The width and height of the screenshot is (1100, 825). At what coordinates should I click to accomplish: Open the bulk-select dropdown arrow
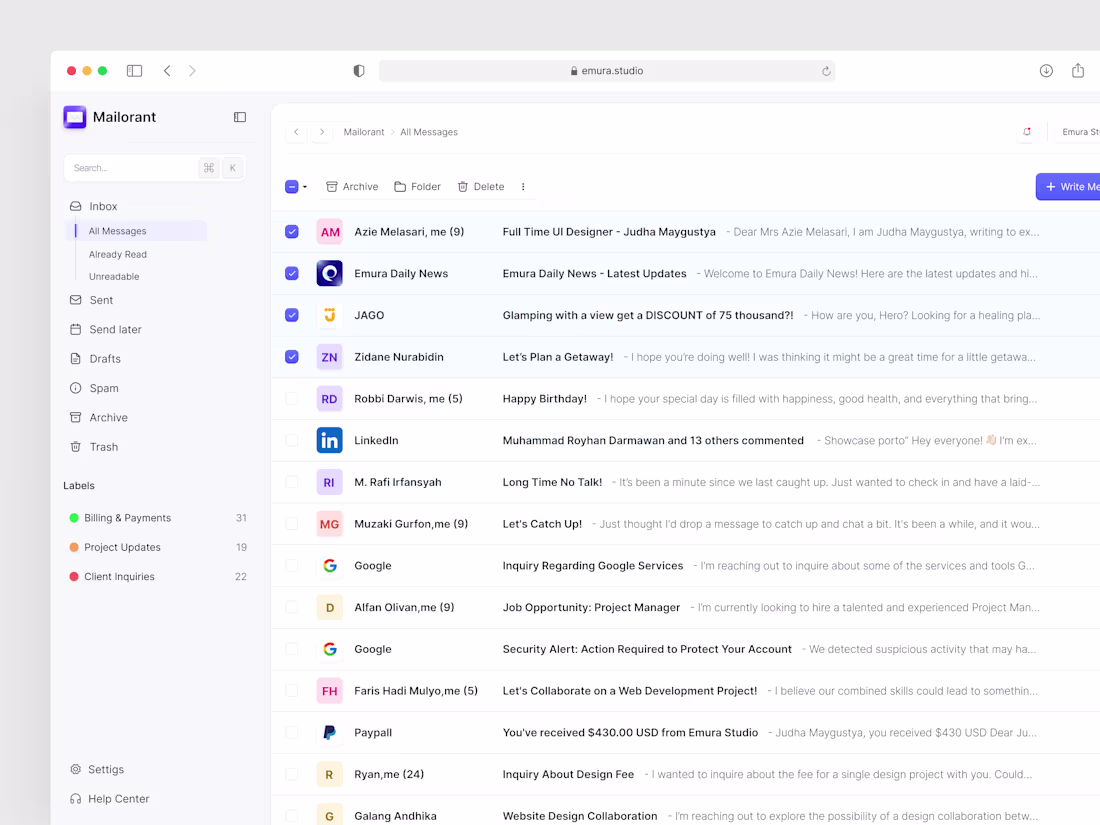point(304,186)
